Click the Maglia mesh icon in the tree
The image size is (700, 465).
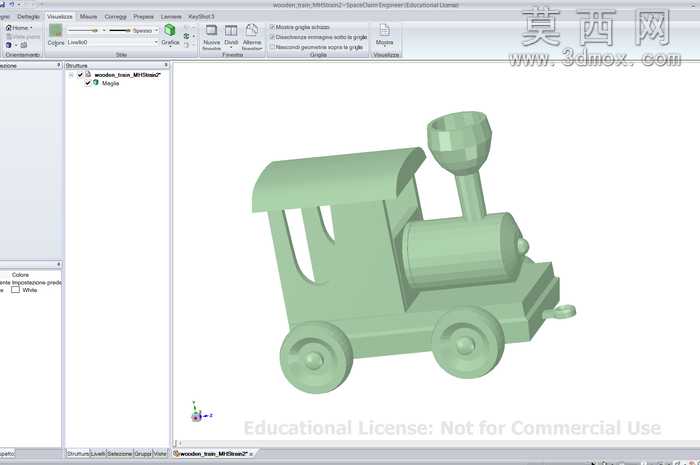pyautogui.click(x=96, y=83)
